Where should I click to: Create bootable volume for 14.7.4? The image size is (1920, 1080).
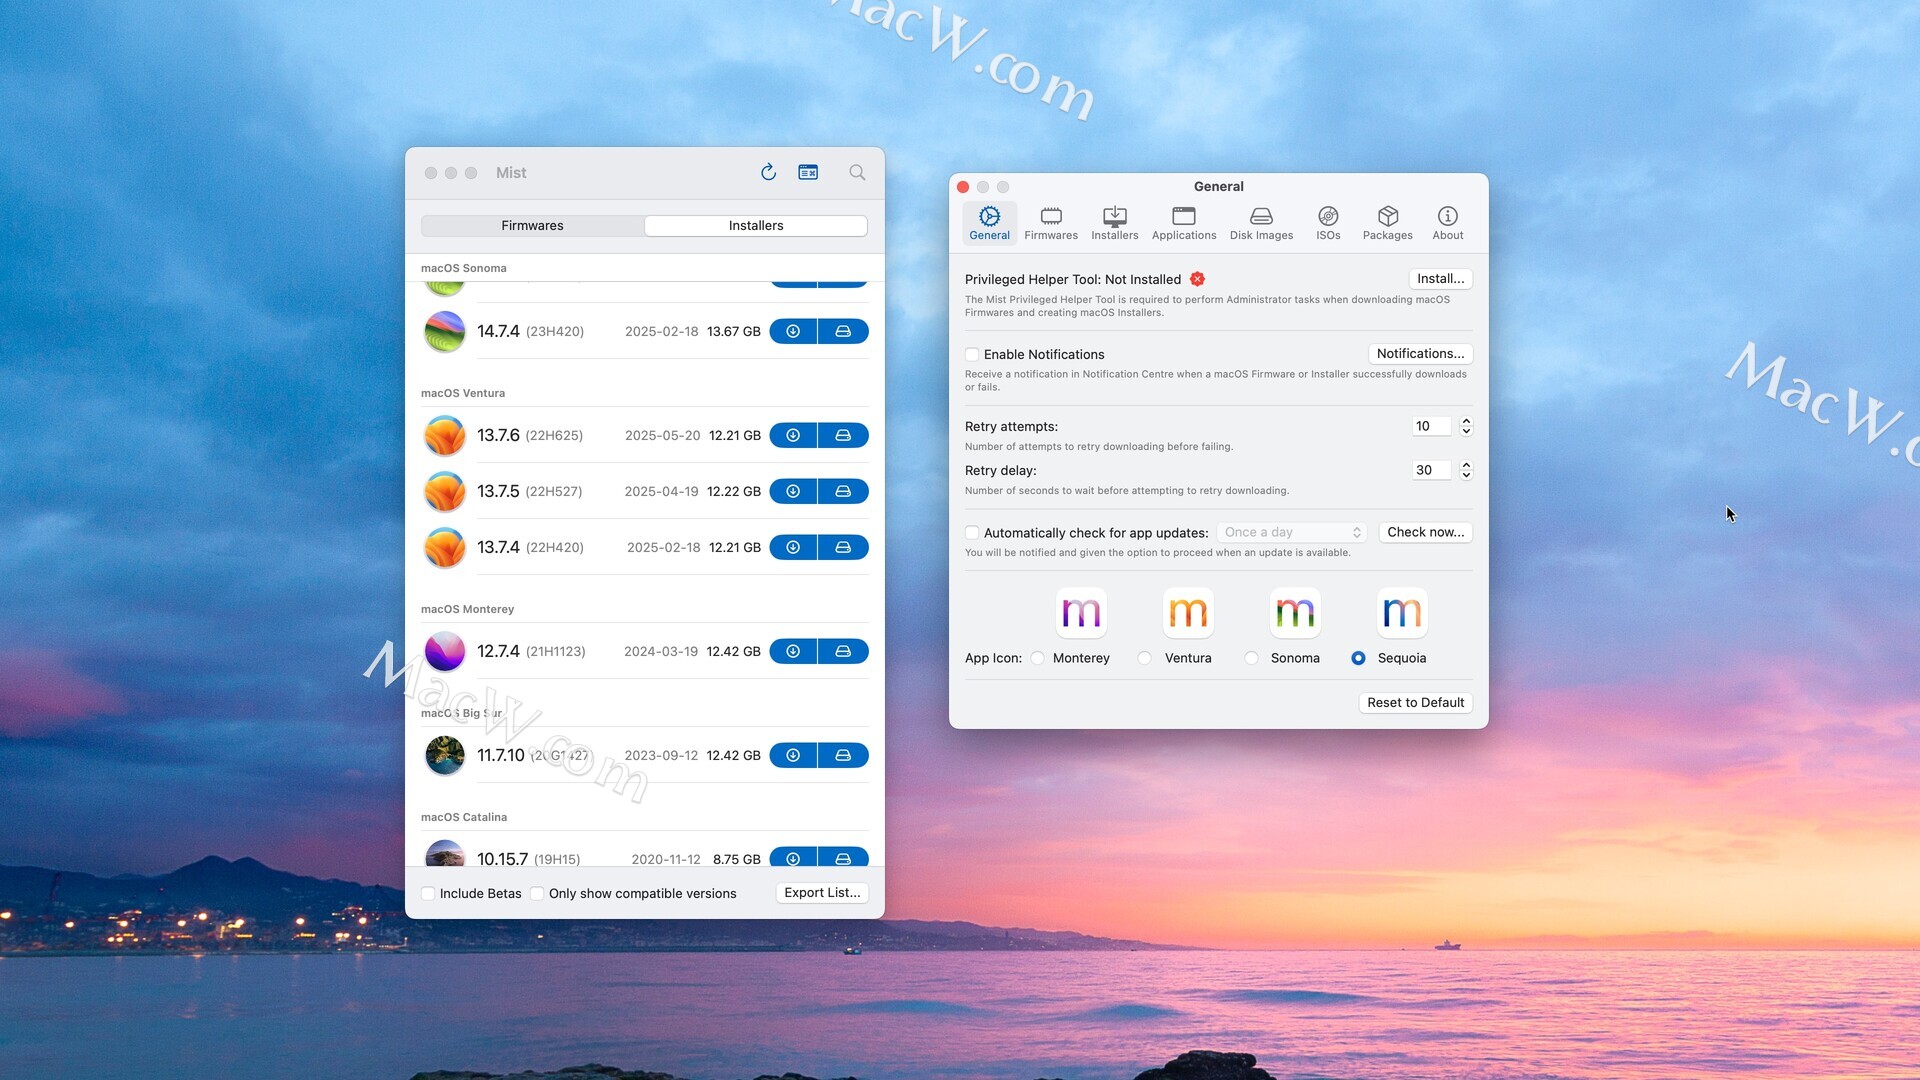click(x=843, y=331)
